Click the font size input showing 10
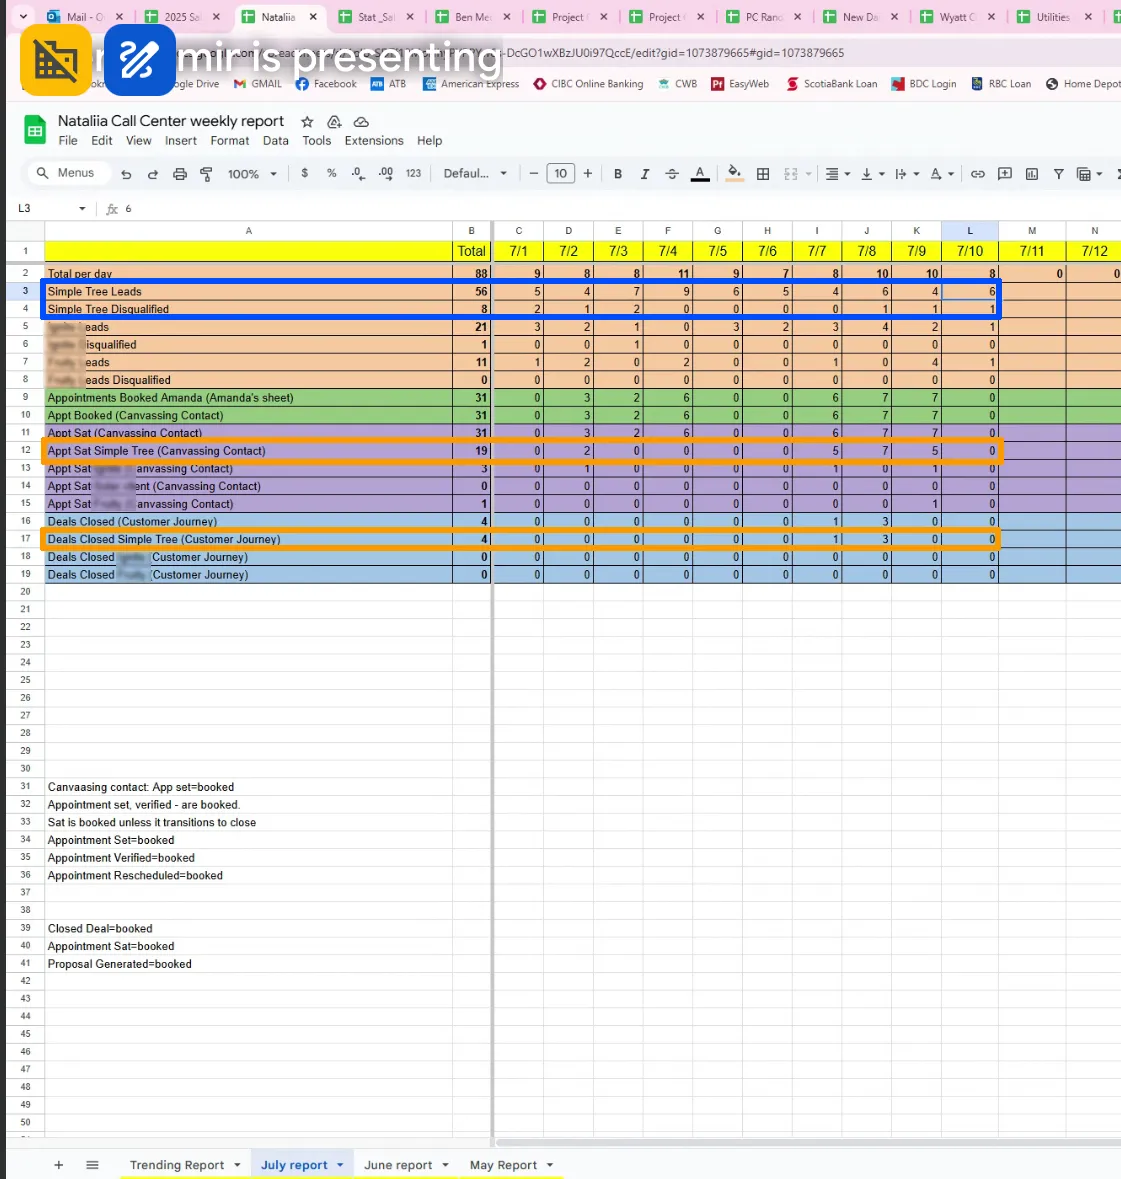 [561, 174]
